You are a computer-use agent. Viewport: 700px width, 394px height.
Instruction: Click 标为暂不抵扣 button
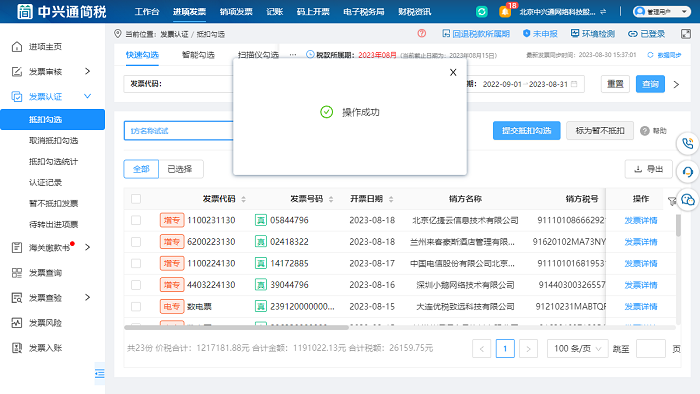[x=600, y=131]
